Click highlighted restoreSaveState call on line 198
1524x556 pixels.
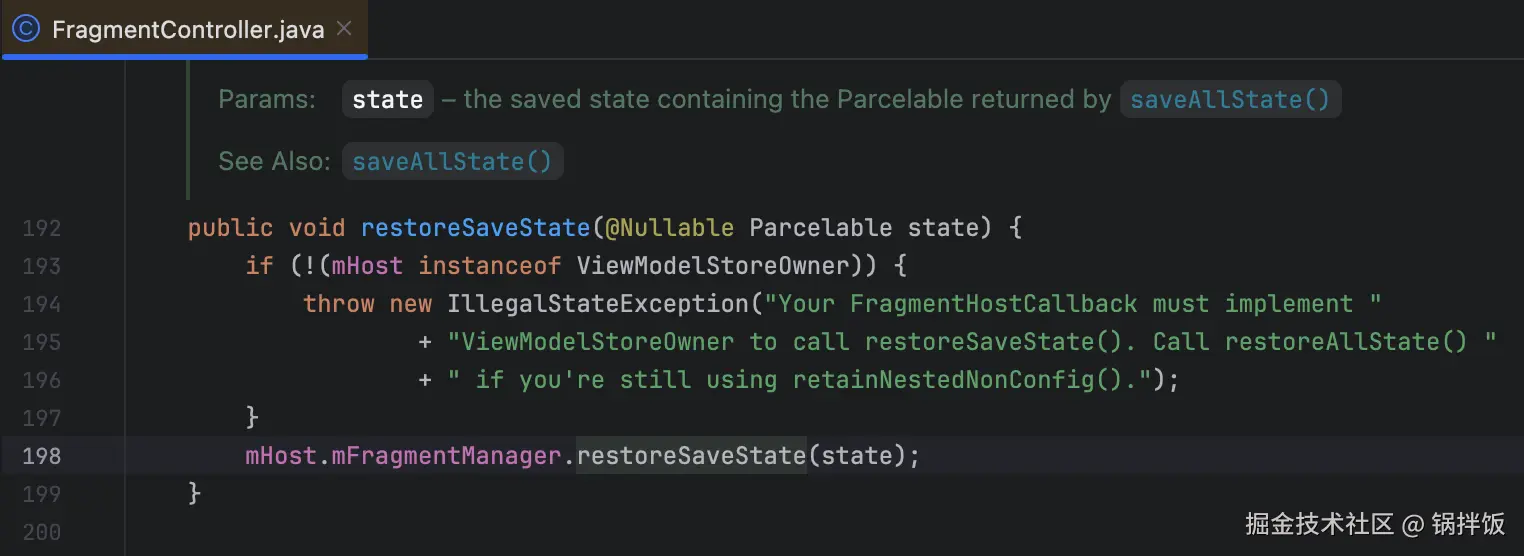pyautogui.click(x=691, y=456)
